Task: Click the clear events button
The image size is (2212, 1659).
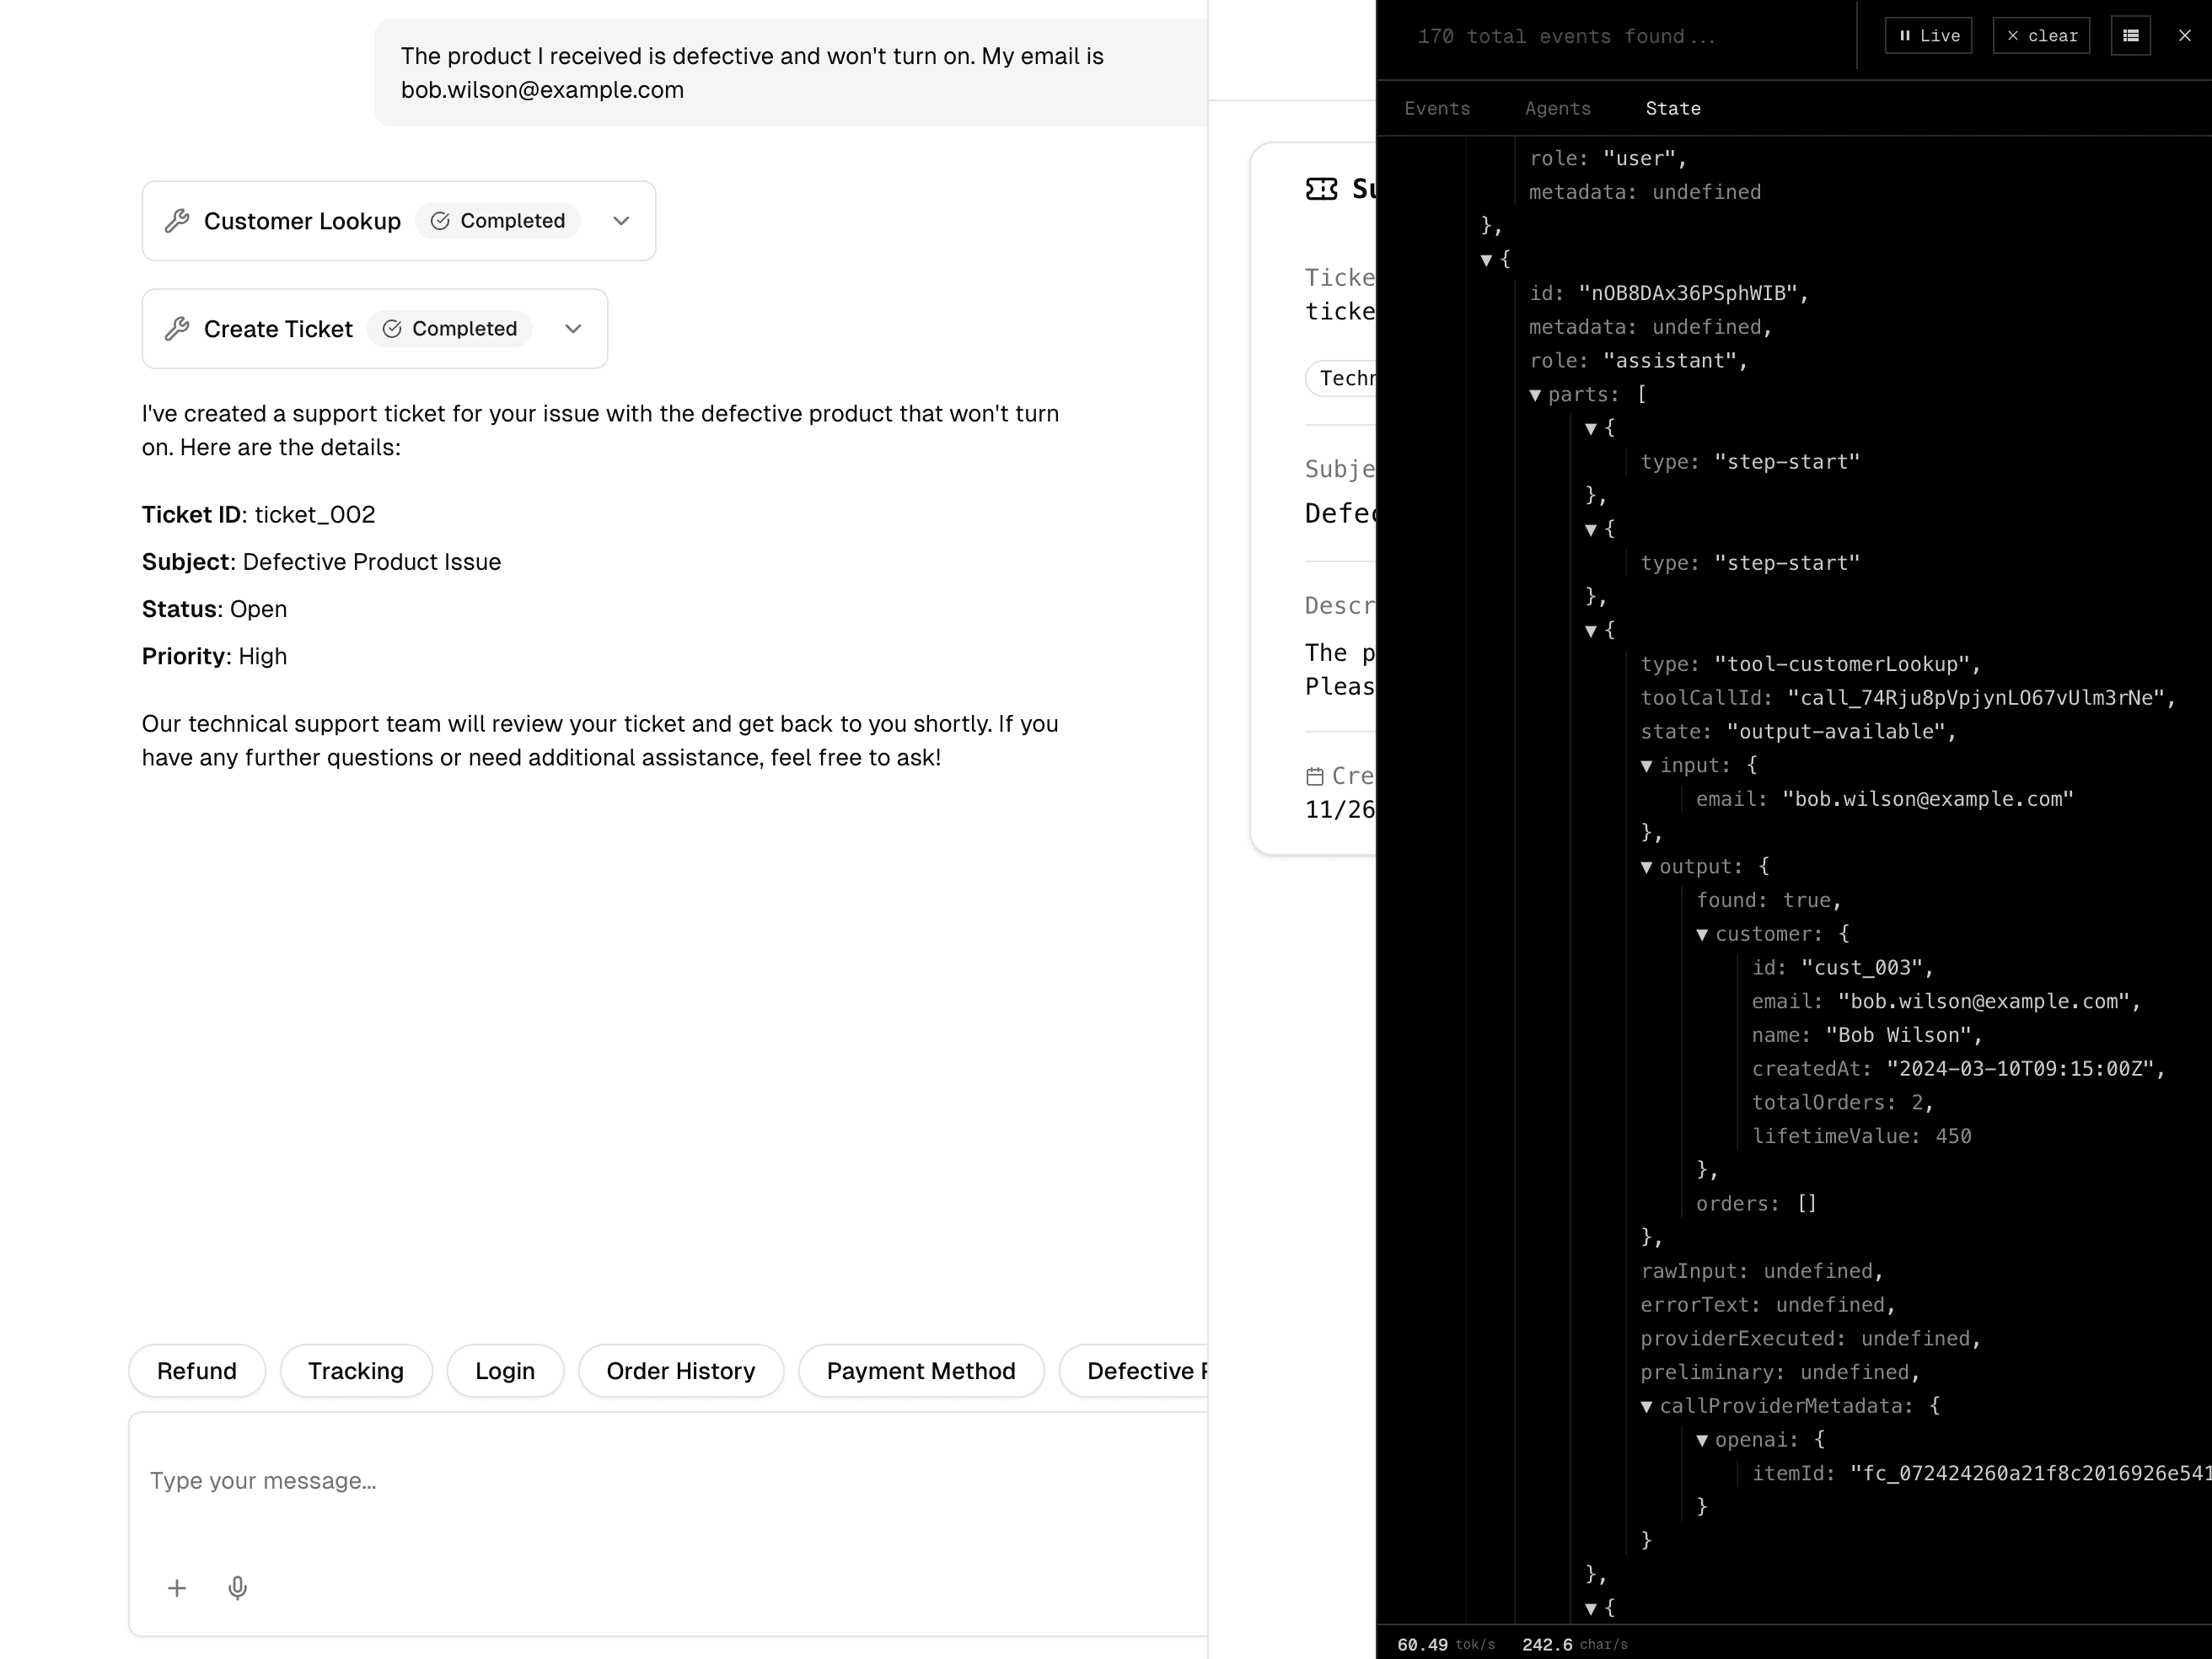Action: (x=2041, y=36)
